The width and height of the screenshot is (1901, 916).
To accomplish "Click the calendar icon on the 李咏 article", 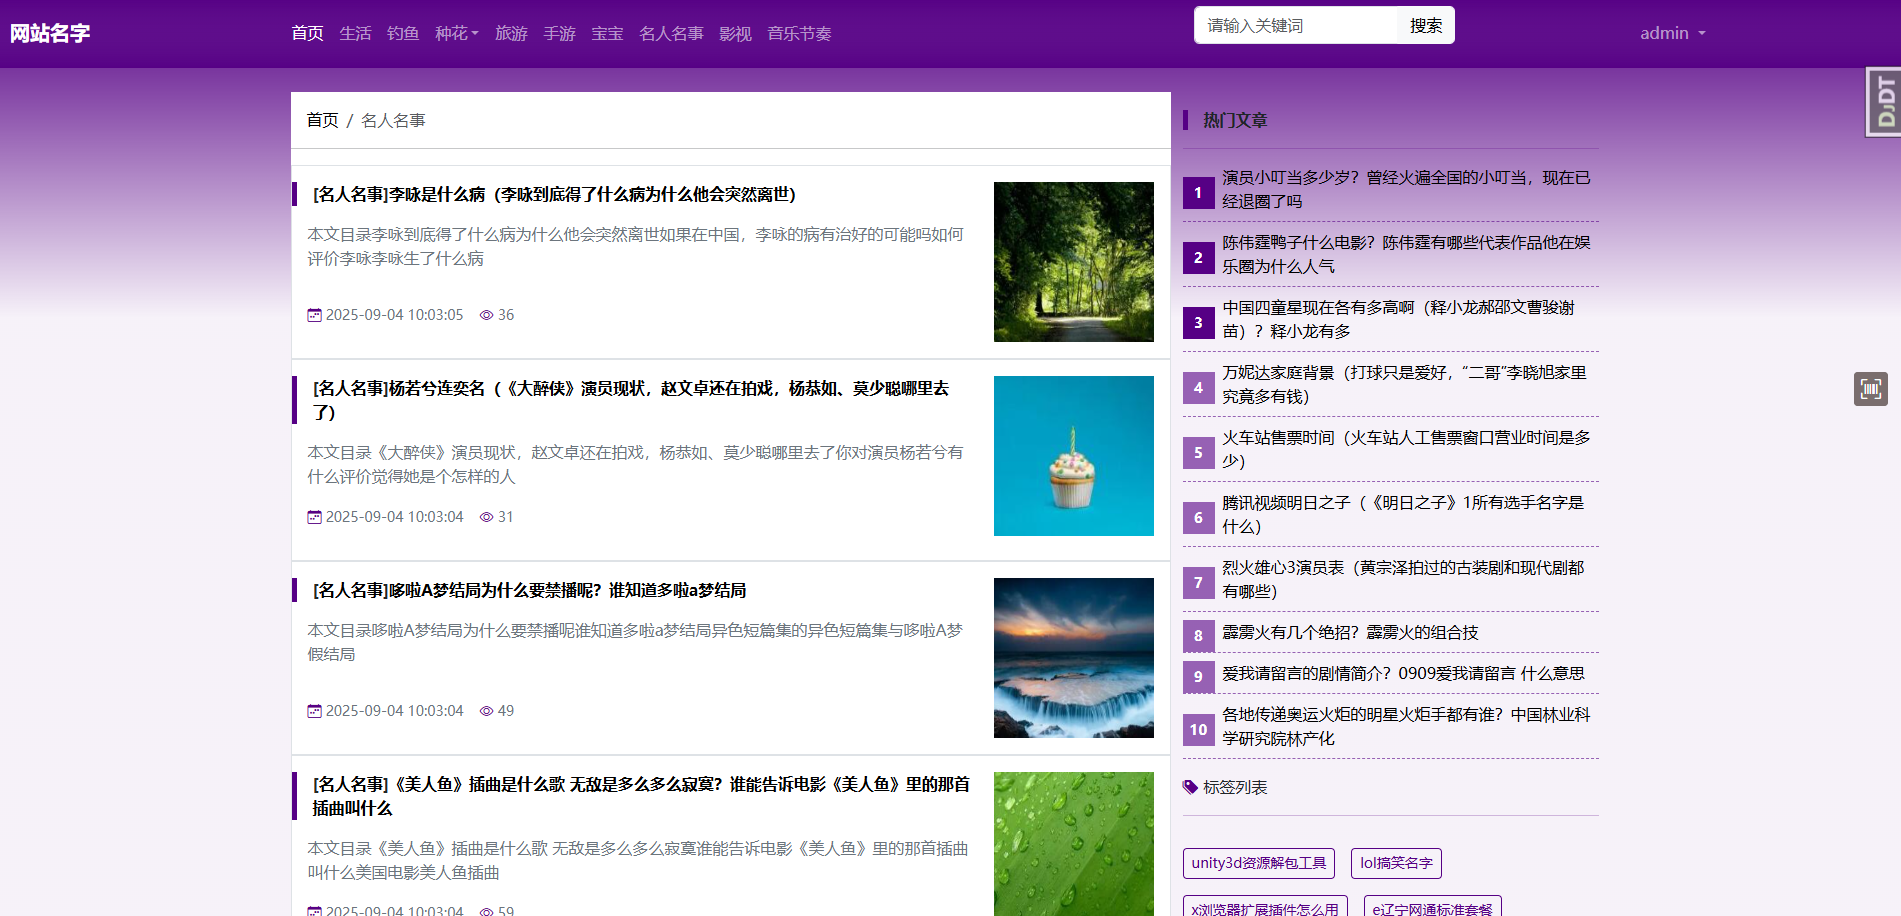I will (314, 315).
